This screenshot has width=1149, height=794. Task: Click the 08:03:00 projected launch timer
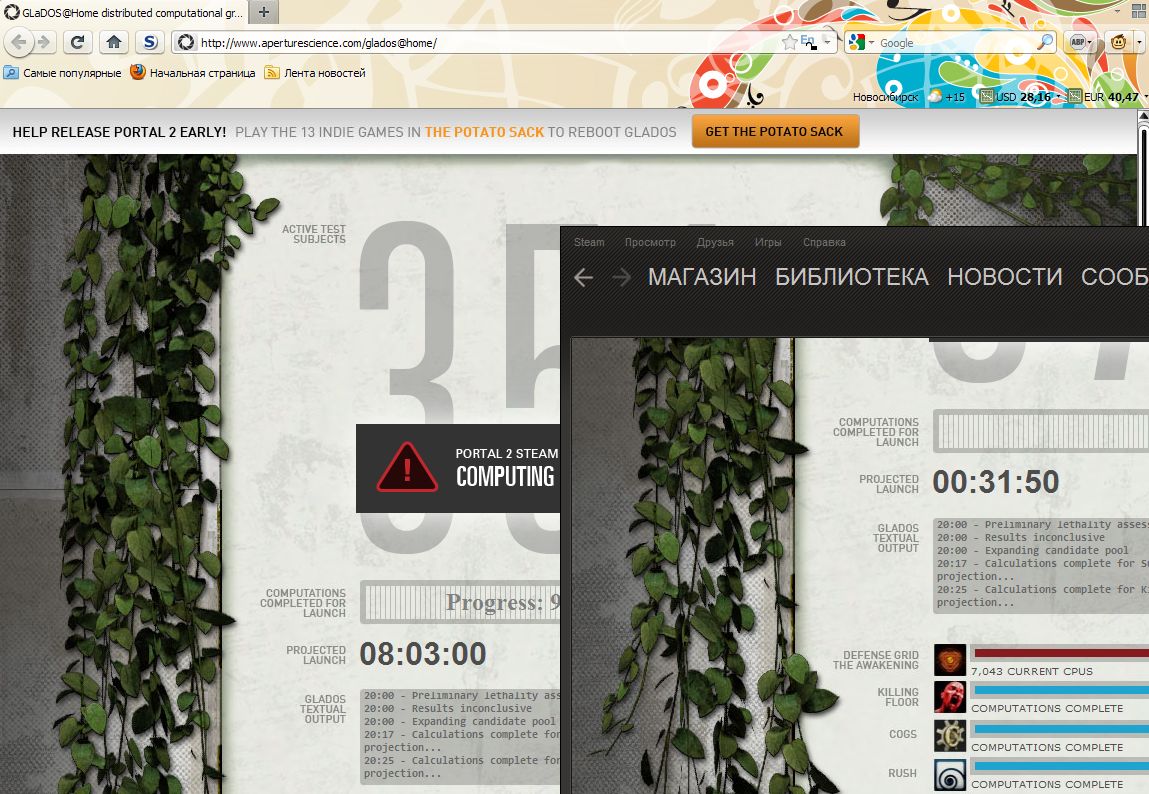click(423, 654)
